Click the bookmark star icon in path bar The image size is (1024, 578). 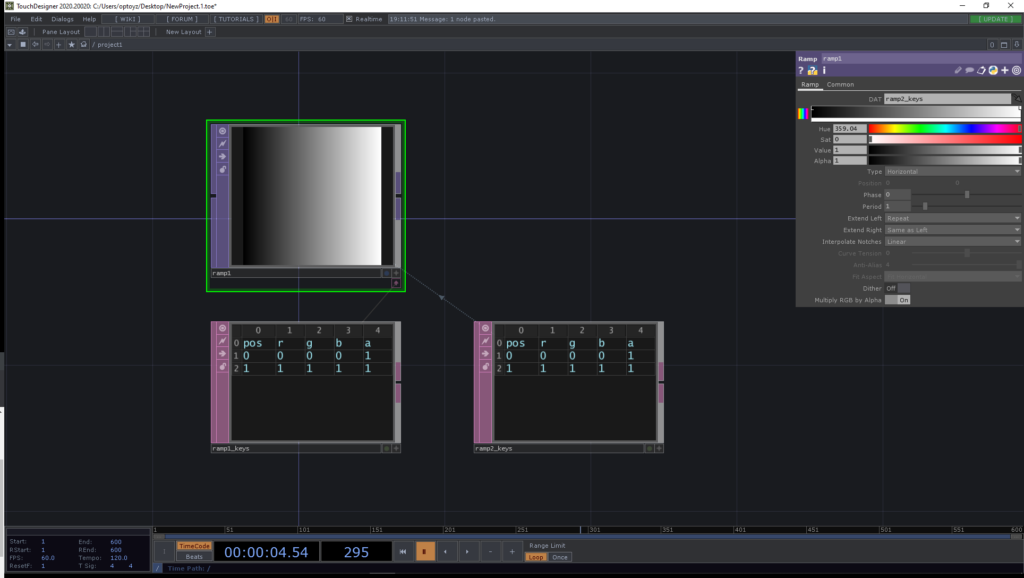tap(71, 45)
